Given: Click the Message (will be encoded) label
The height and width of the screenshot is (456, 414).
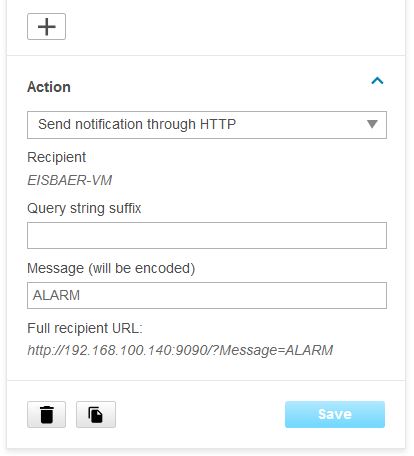Looking at the screenshot, I should (x=111, y=268).
